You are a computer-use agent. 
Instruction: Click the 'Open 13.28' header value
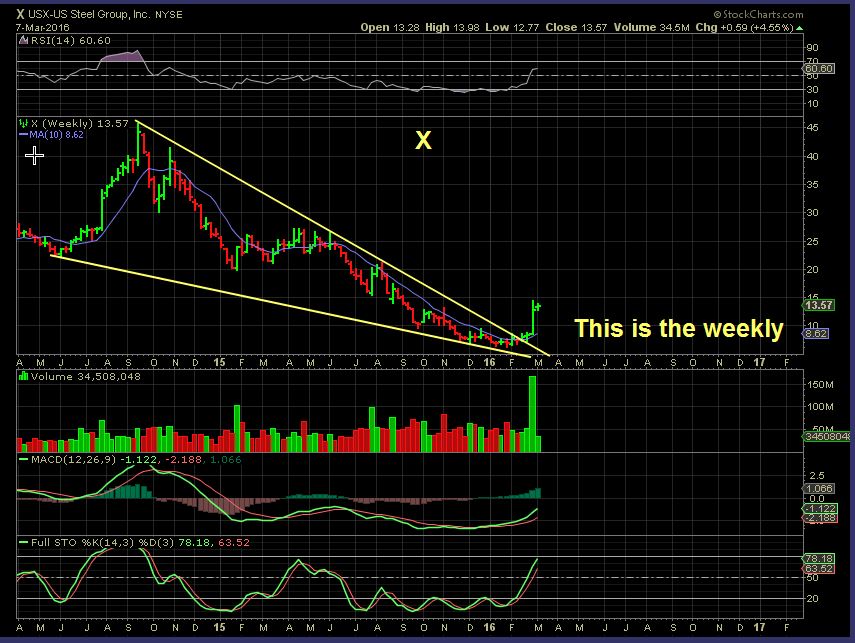click(390, 27)
